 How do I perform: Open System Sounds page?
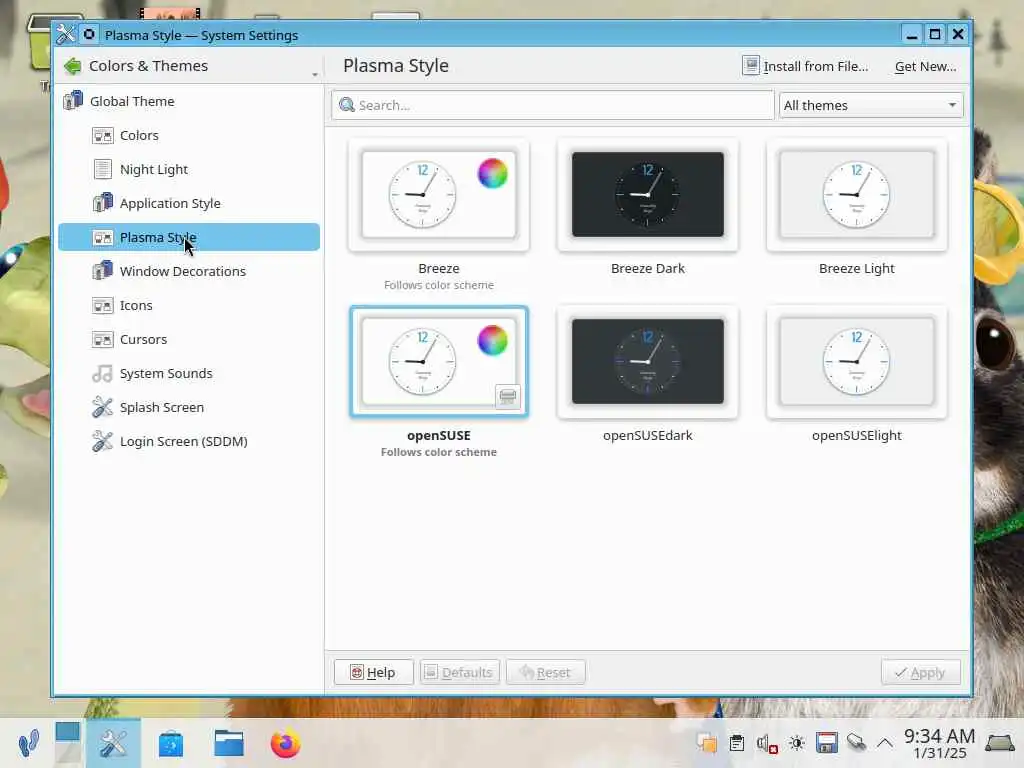click(189, 373)
